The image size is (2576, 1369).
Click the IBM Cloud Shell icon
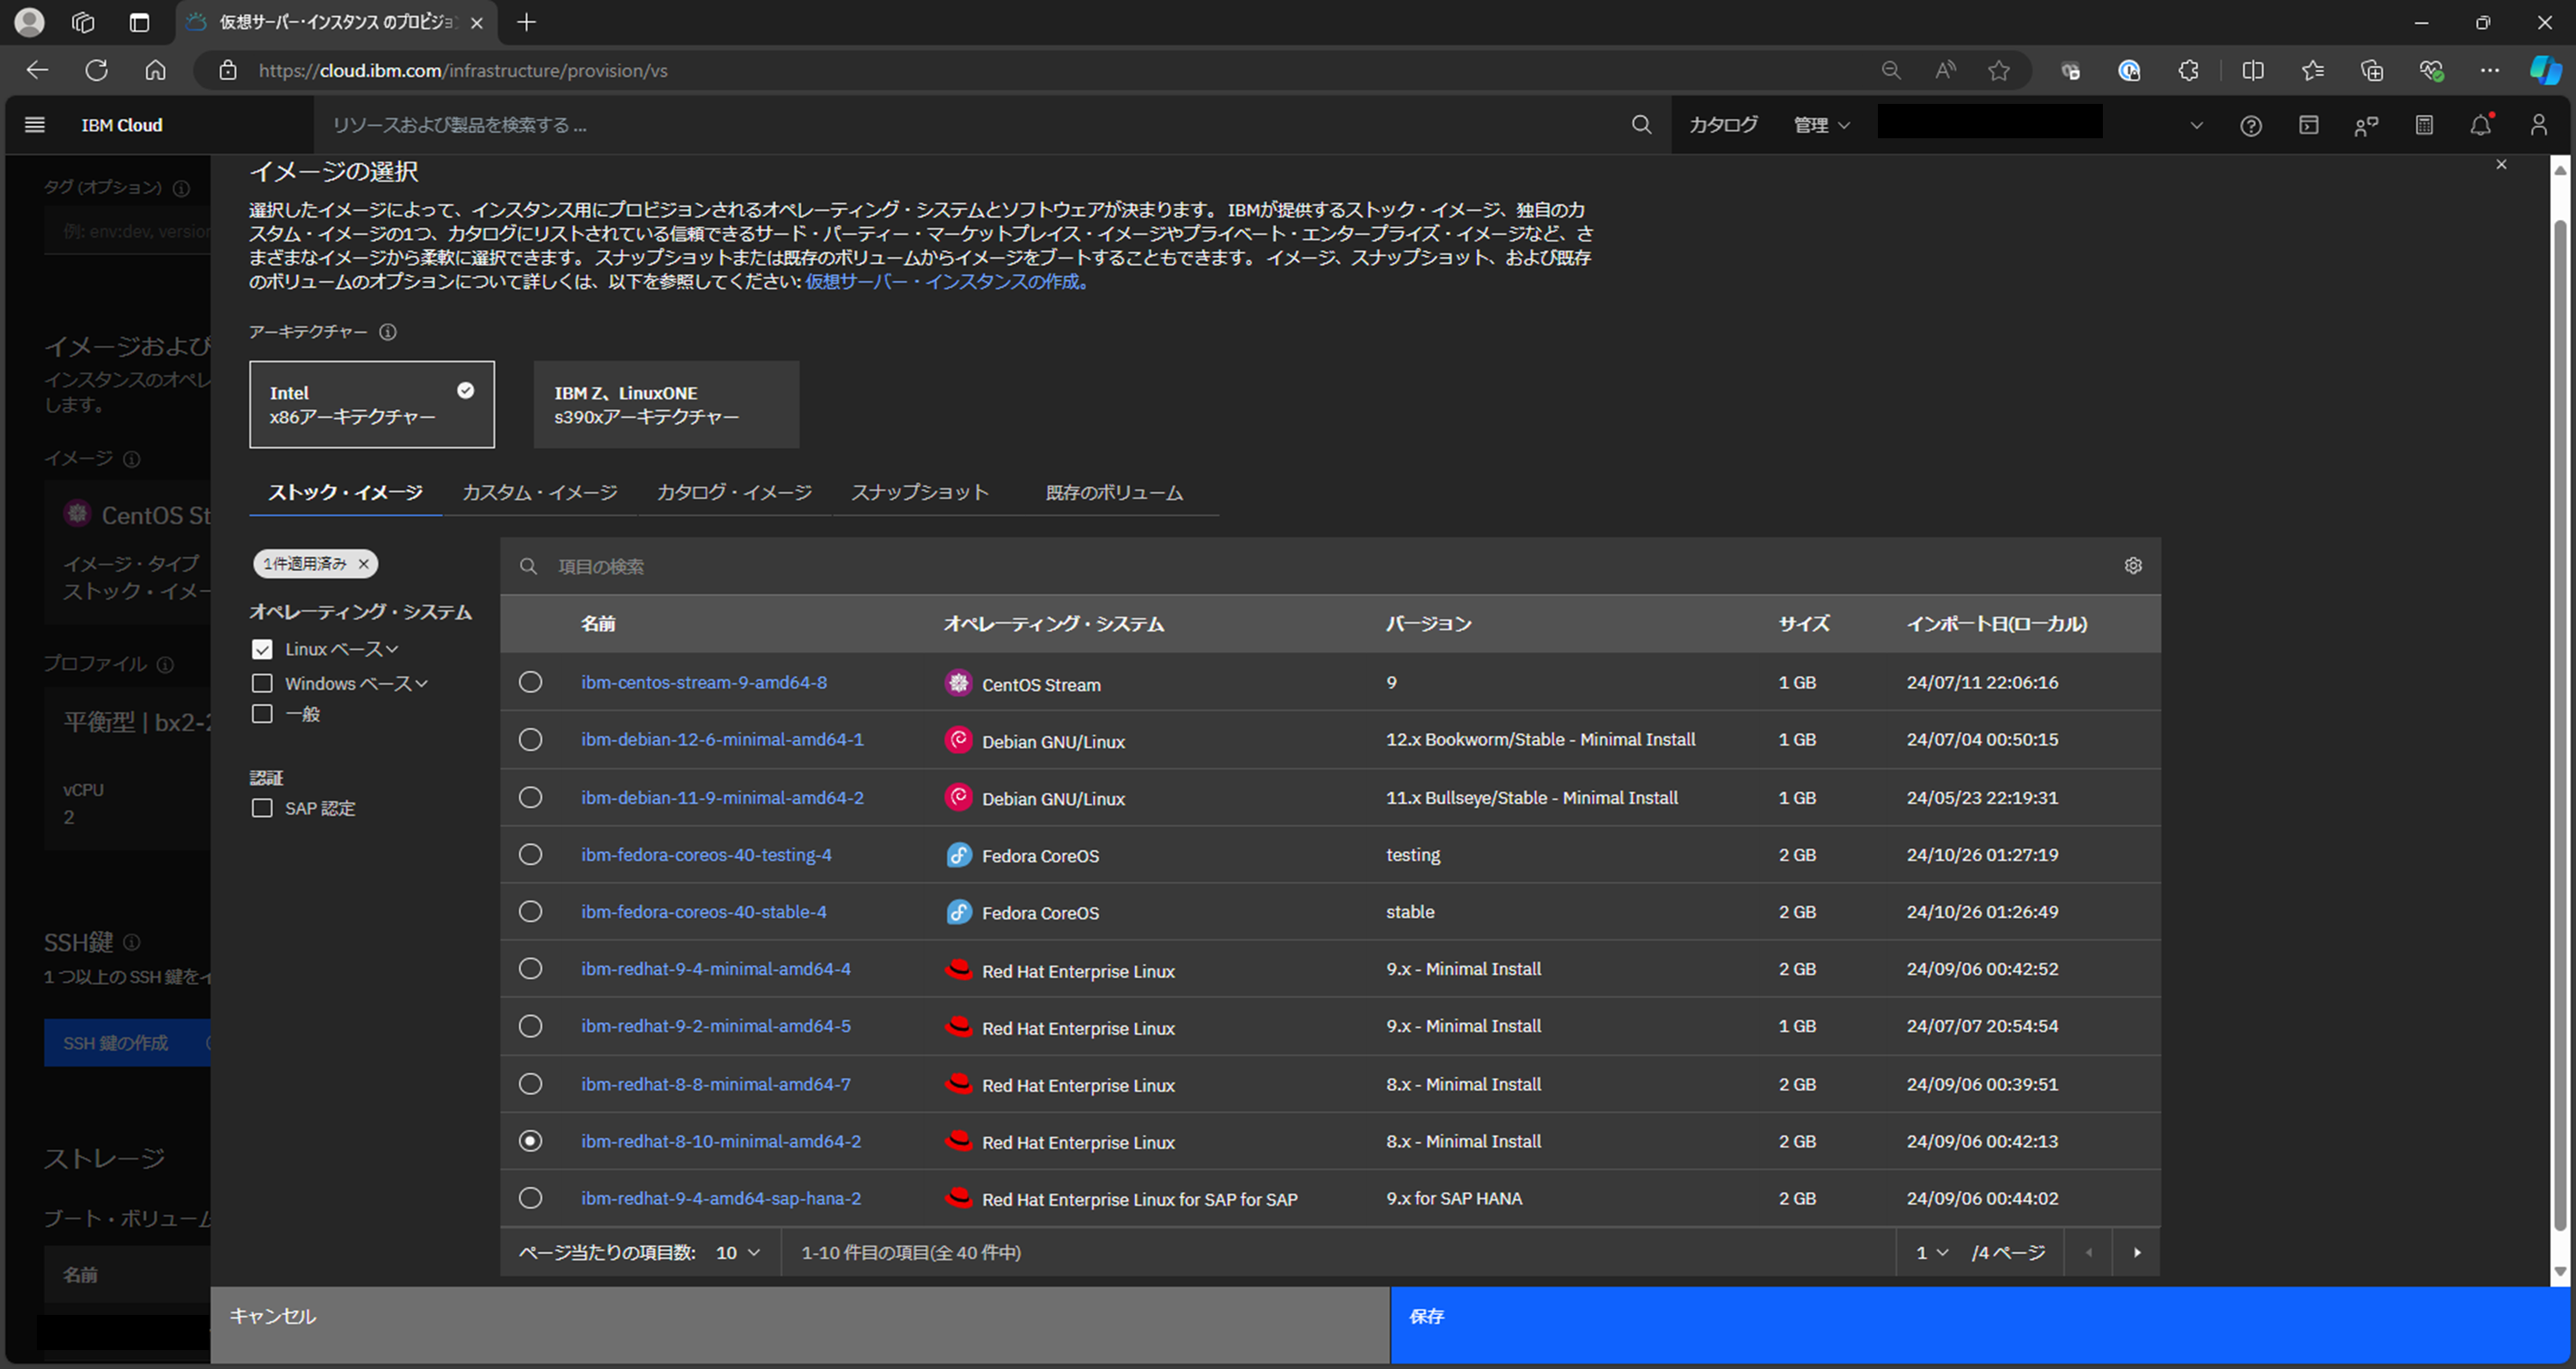(x=2308, y=126)
